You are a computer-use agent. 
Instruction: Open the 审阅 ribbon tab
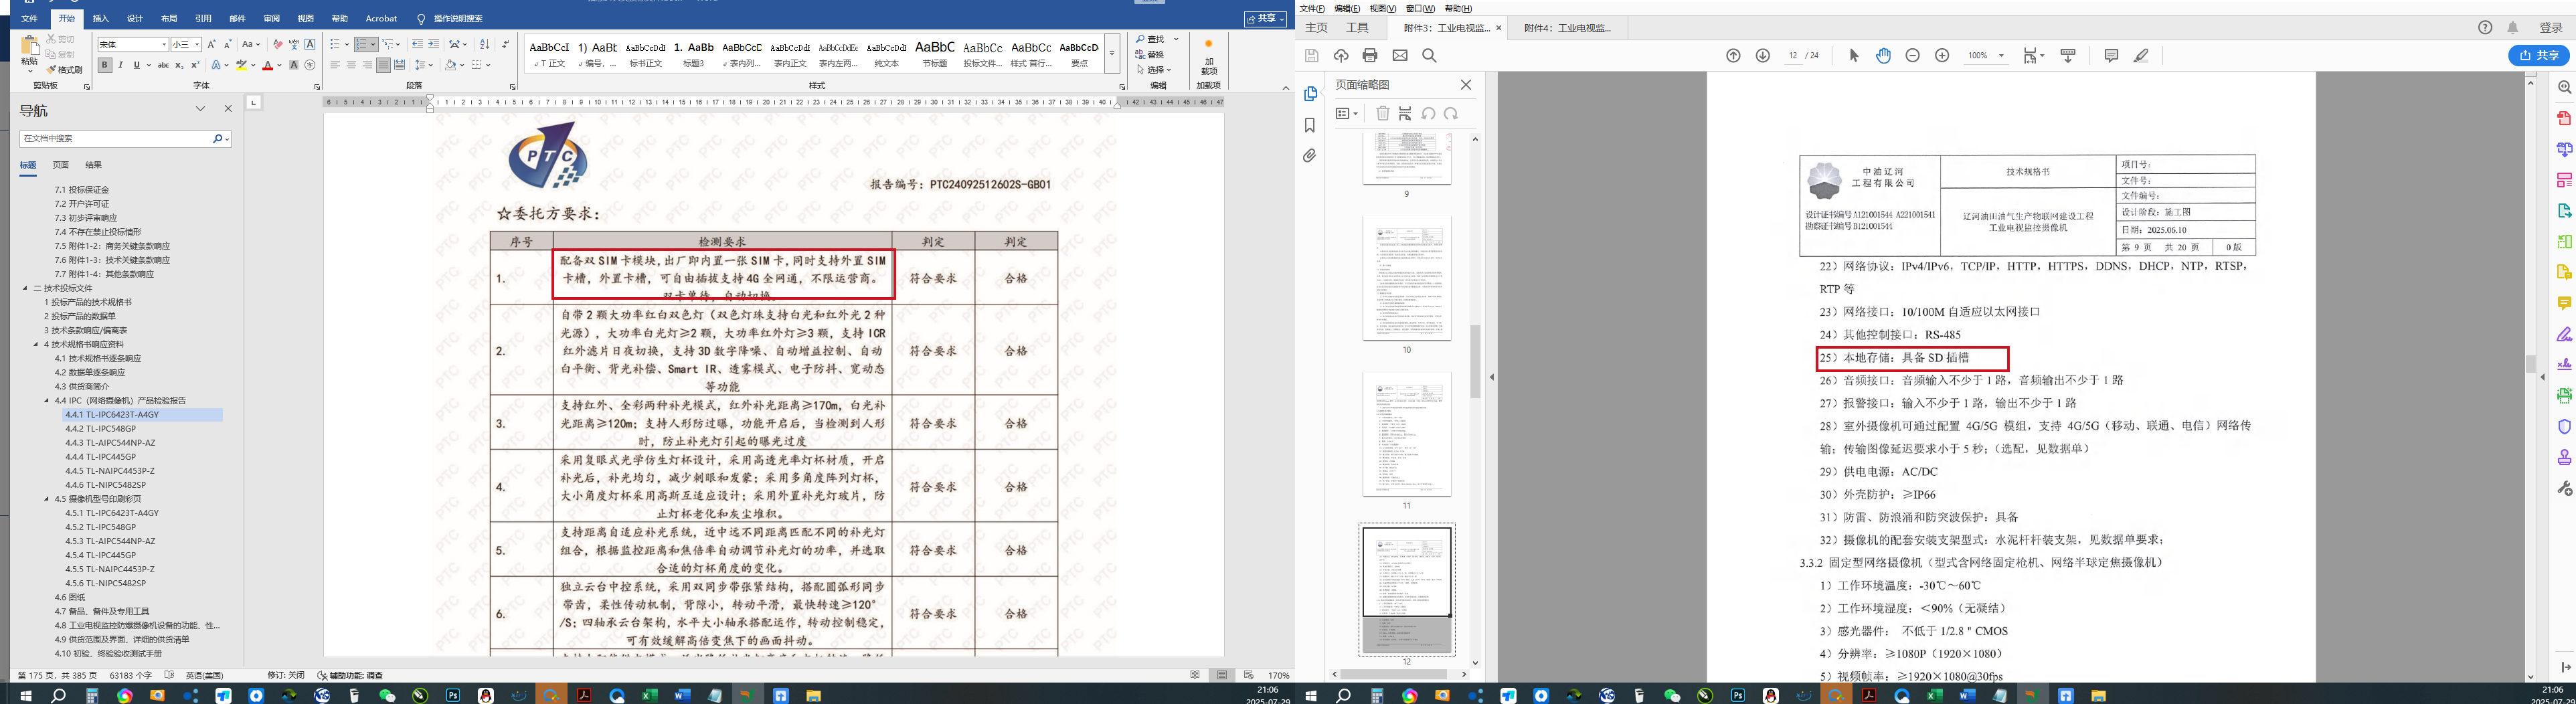coord(271,18)
